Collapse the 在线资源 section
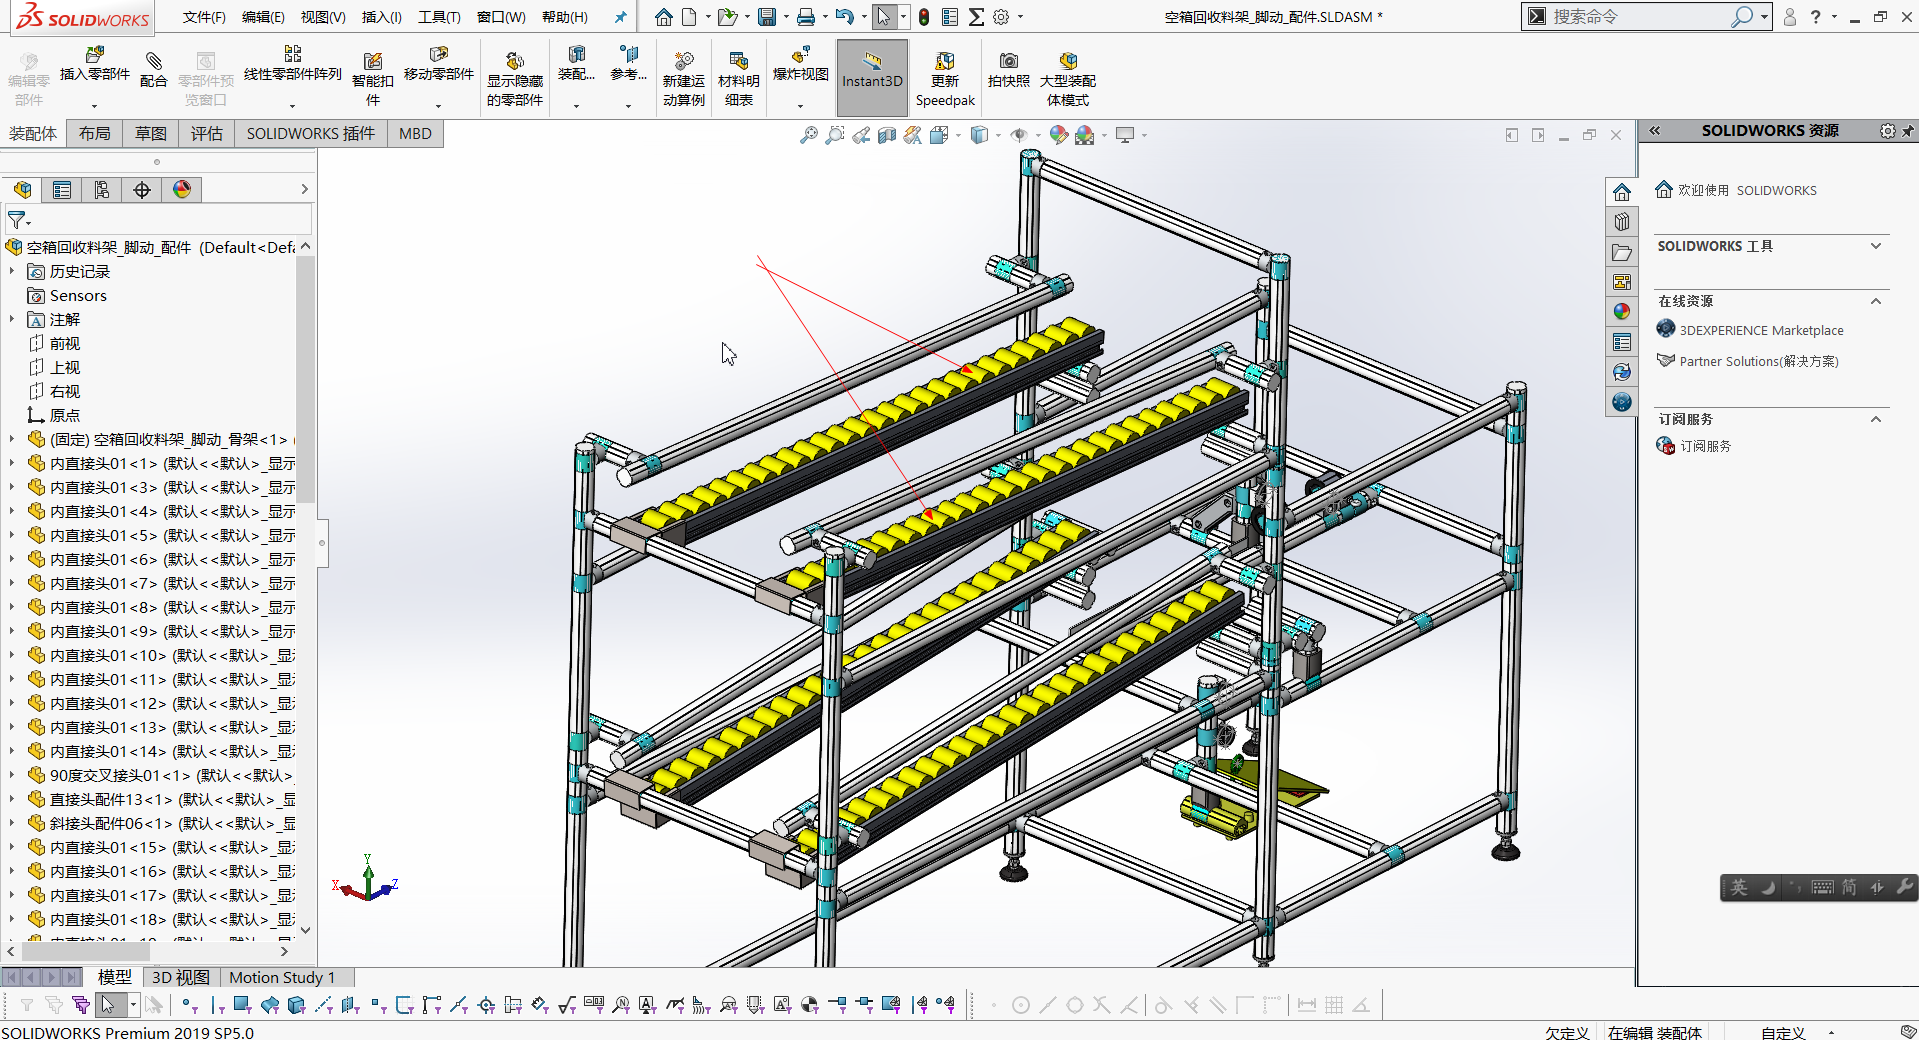 [x=1876, y=301]
